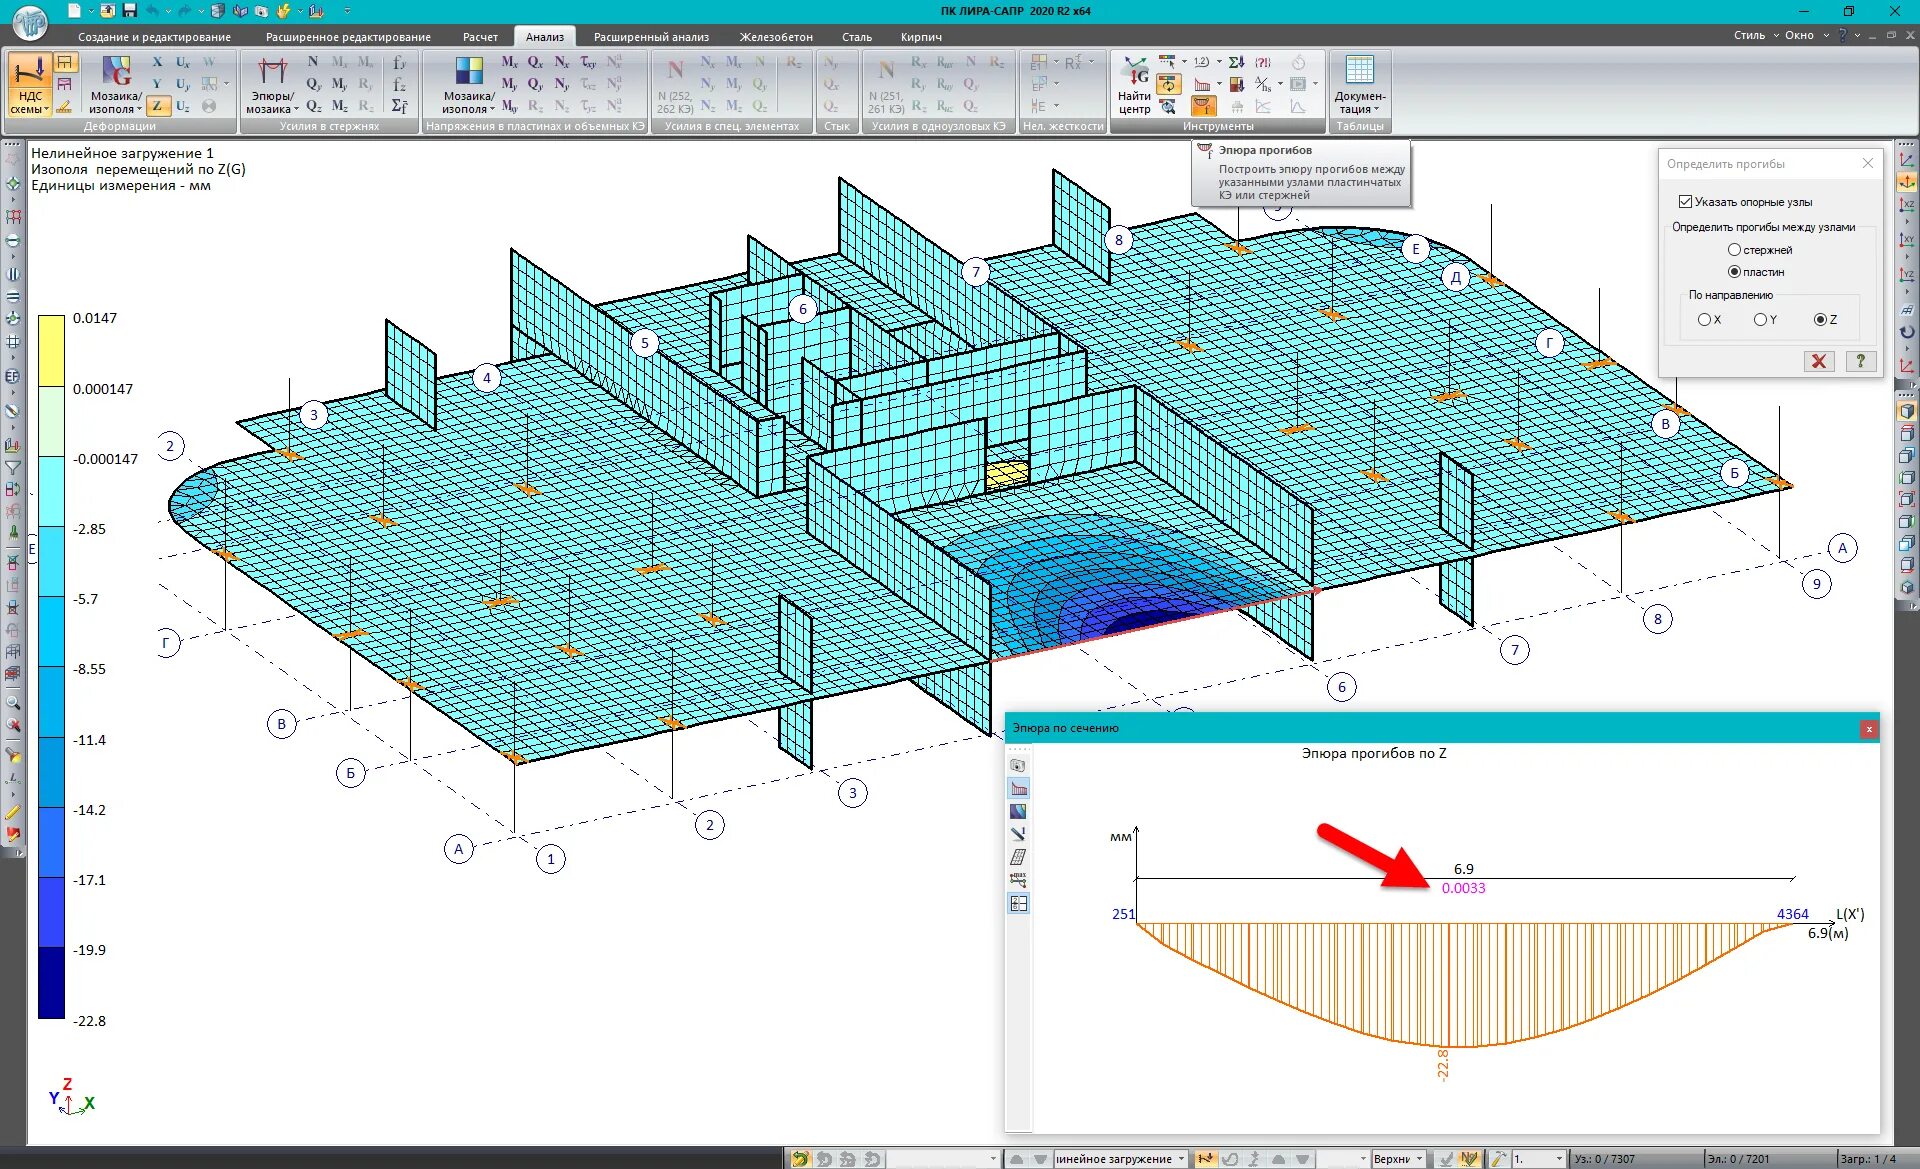1920x1169 pixels.
Task: Click the Эпюра прогибов deflection tool icon
Action: (x=1204, y=106)
